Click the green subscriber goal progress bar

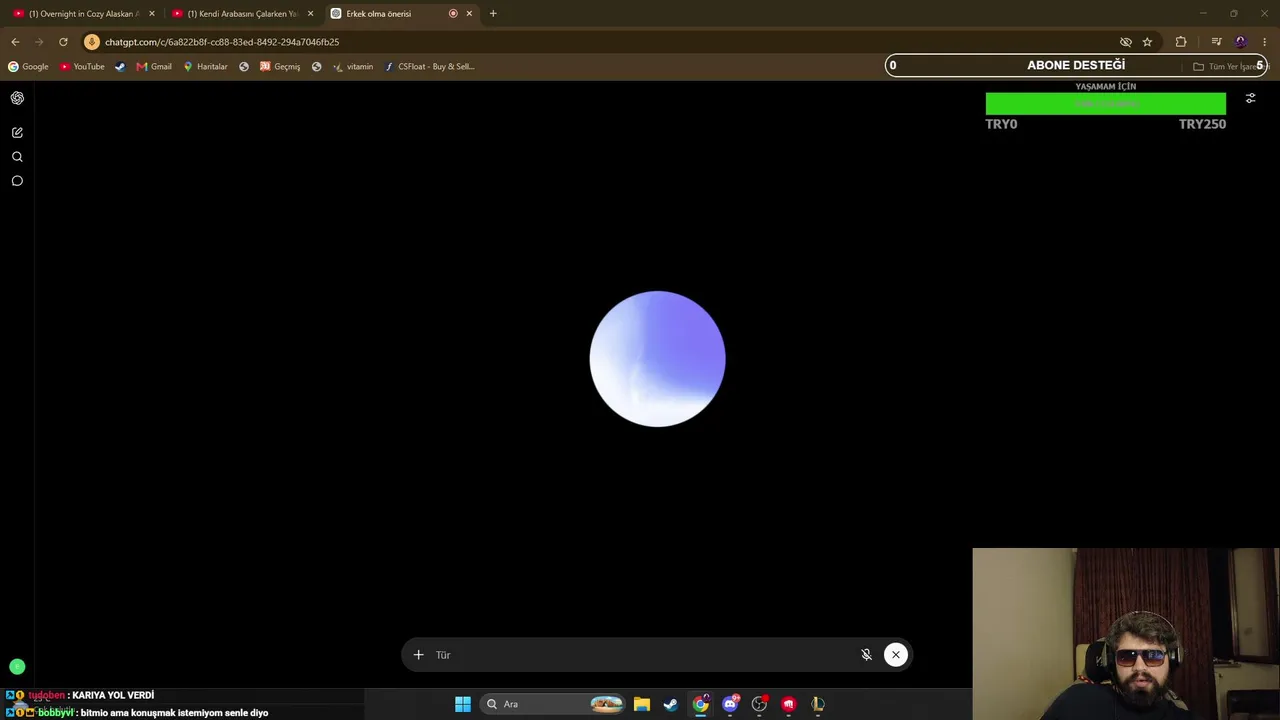pyautogui.click(x=1106, y=104)
